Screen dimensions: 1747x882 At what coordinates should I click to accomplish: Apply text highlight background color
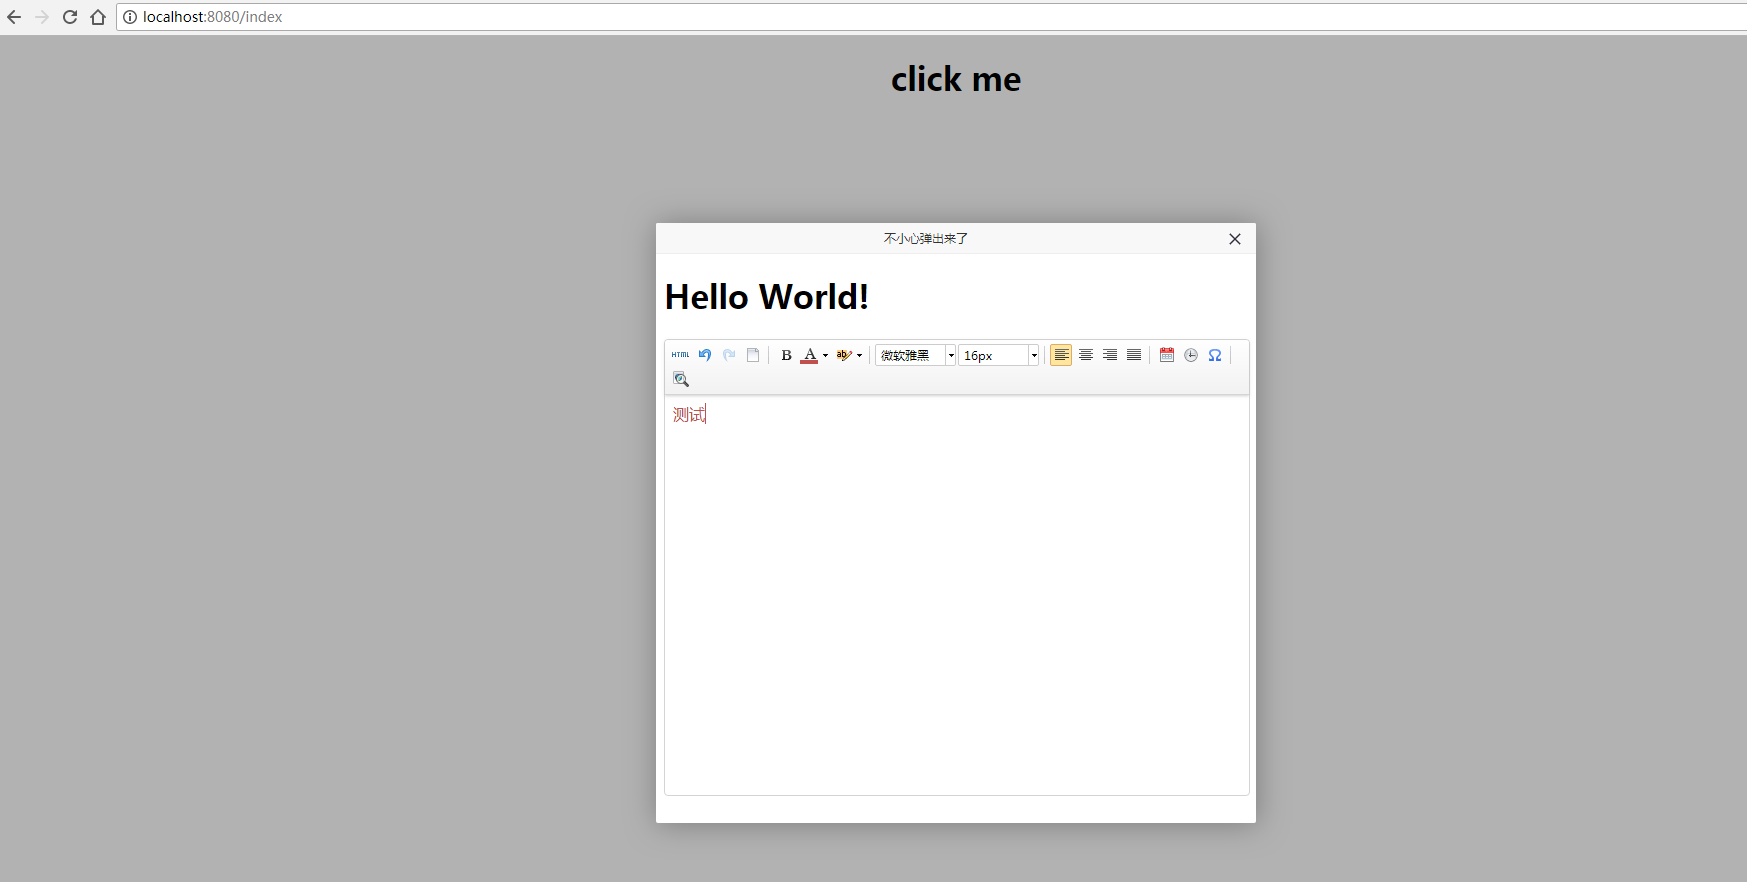(x=844, y=355)
